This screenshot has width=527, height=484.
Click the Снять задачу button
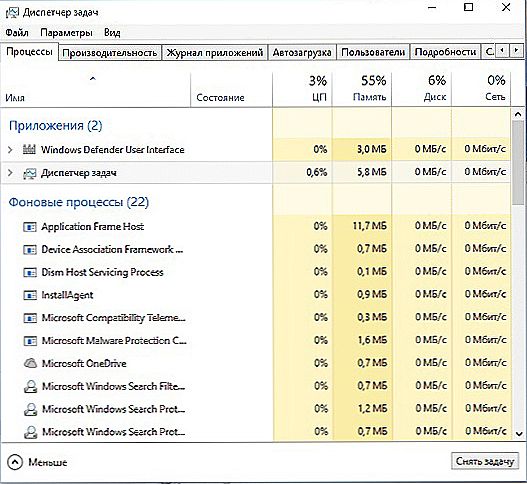tap(485, 461)
